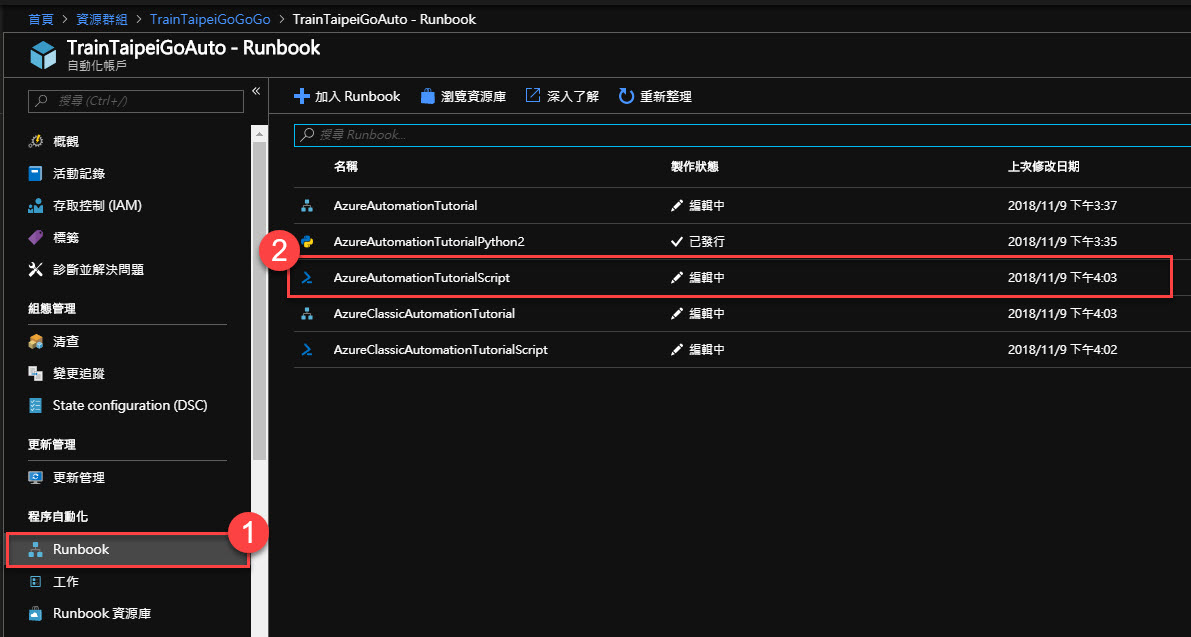Click the 活動記錄 icon in sidebar
The image size is (1191, 637).
coord(36,174)
